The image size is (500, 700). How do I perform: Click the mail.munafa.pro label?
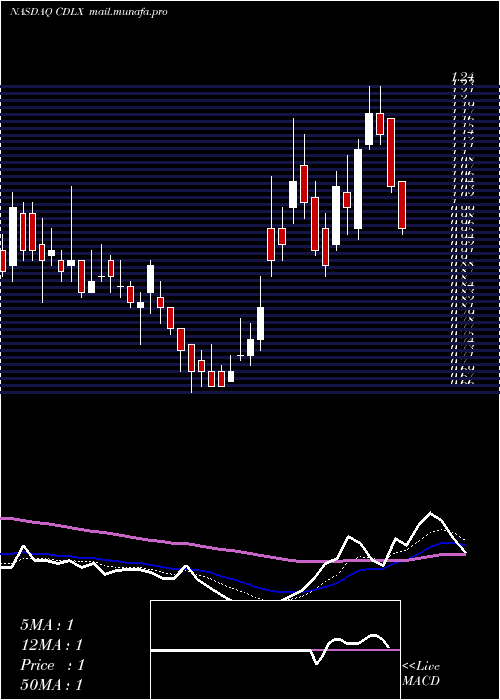pos(128,12)
